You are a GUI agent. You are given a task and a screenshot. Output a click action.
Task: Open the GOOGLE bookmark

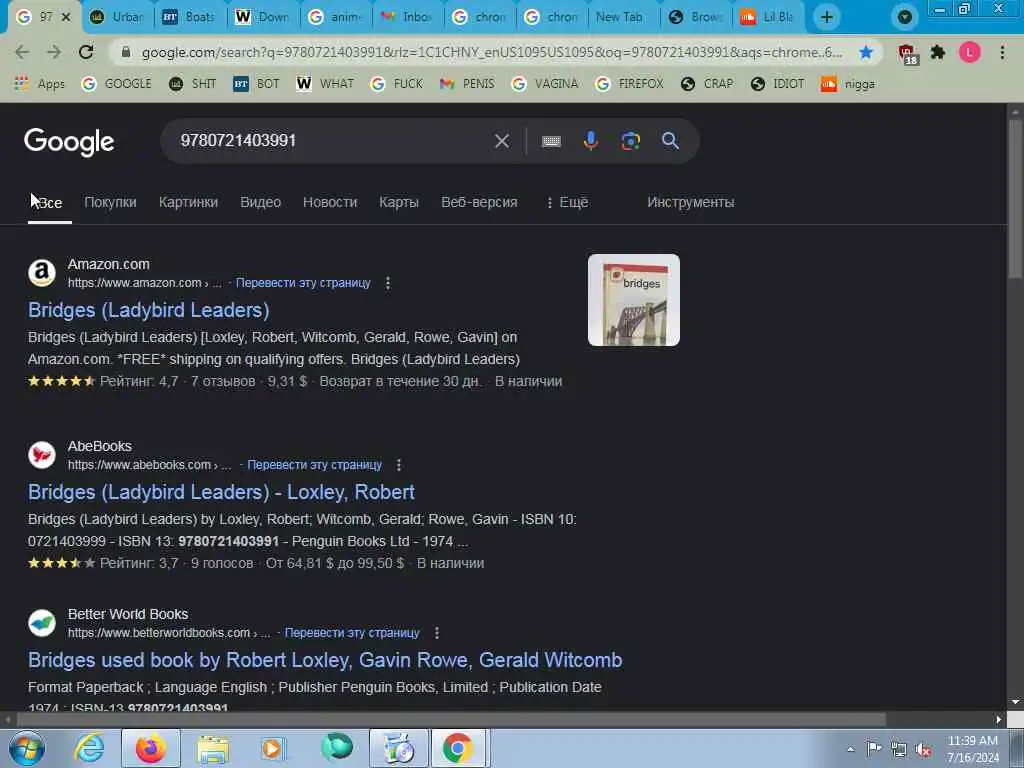(117, 84)
